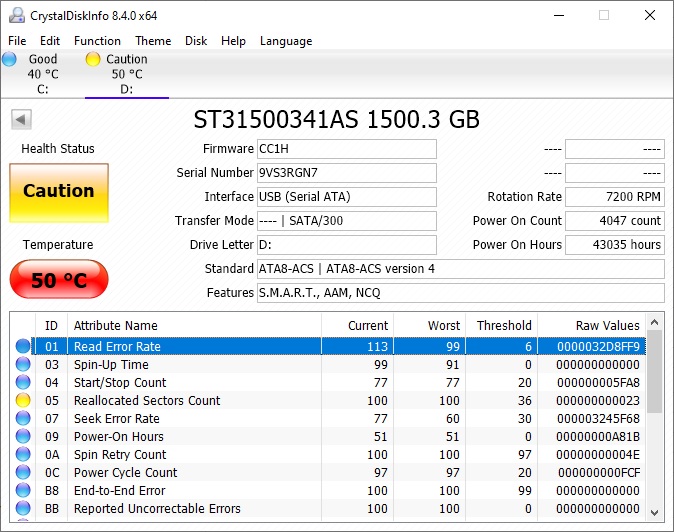Click the Temperature label above the red button
The height and width of the screenshot is (532, 674).
pyautogui.click(x=58, y=245)
